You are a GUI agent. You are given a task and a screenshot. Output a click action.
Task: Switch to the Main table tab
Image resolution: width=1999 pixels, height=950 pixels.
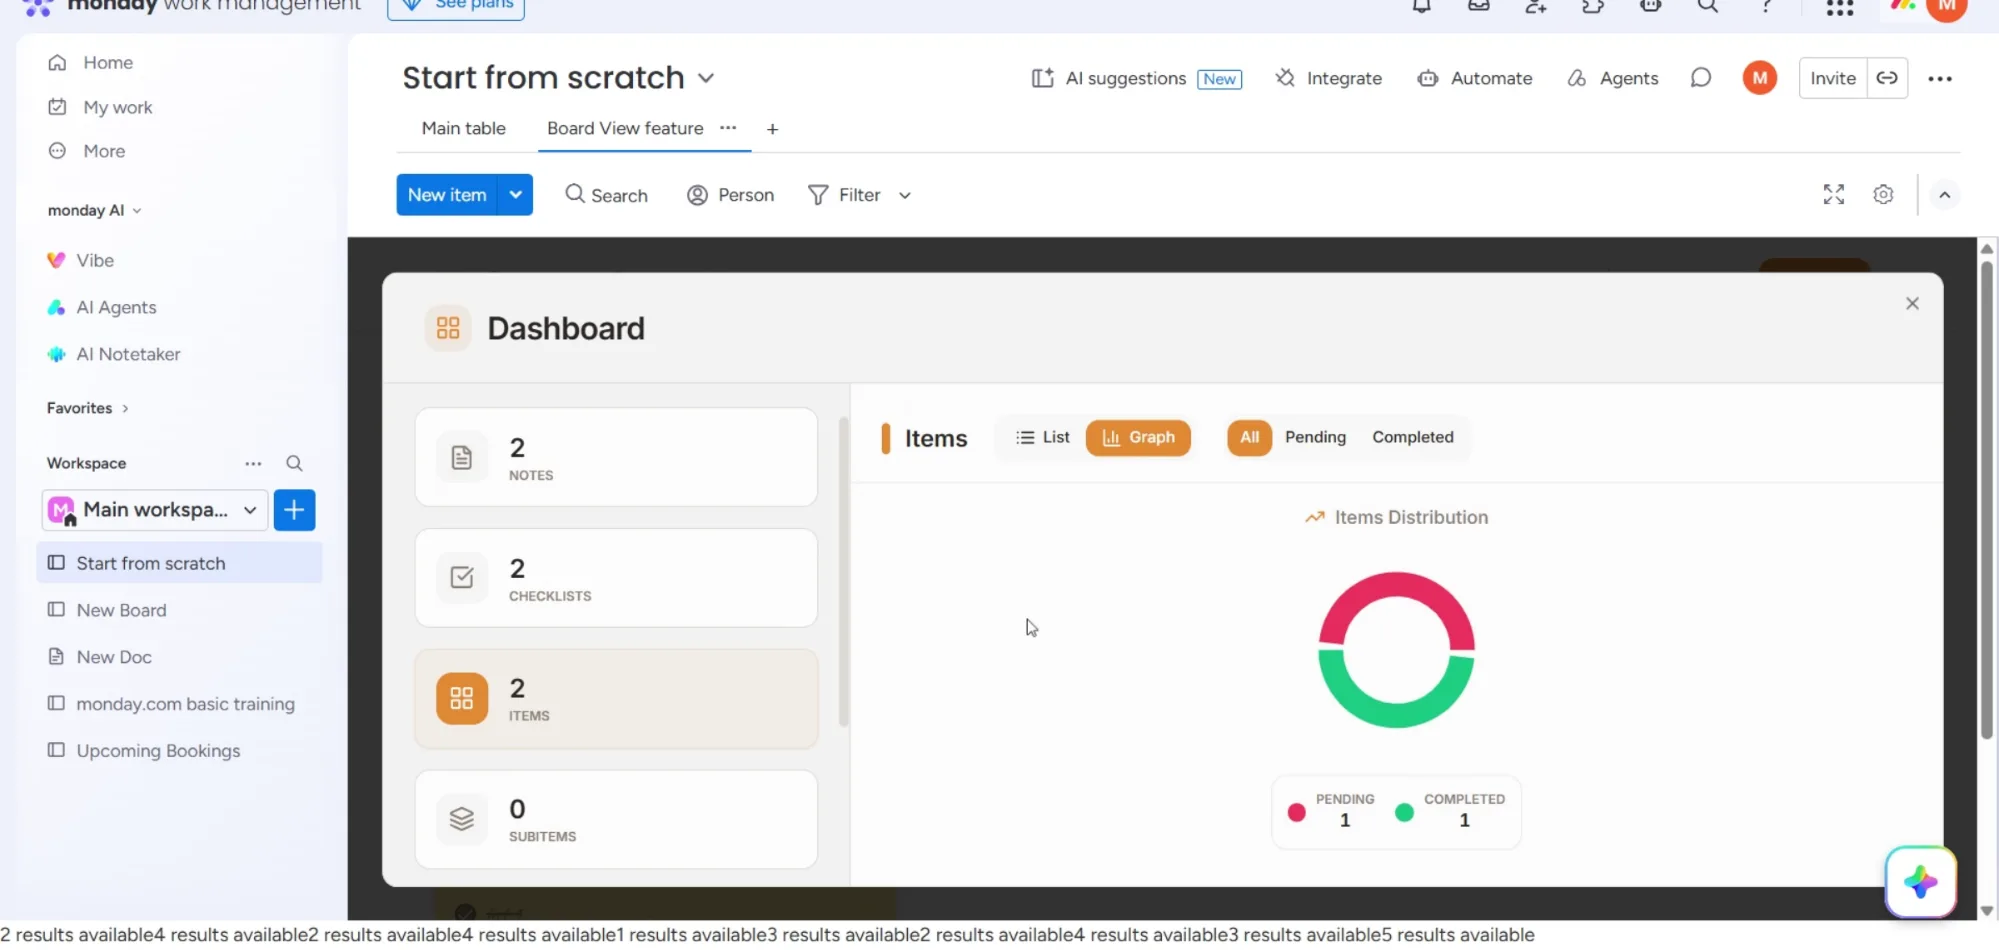tap(463, 128)
